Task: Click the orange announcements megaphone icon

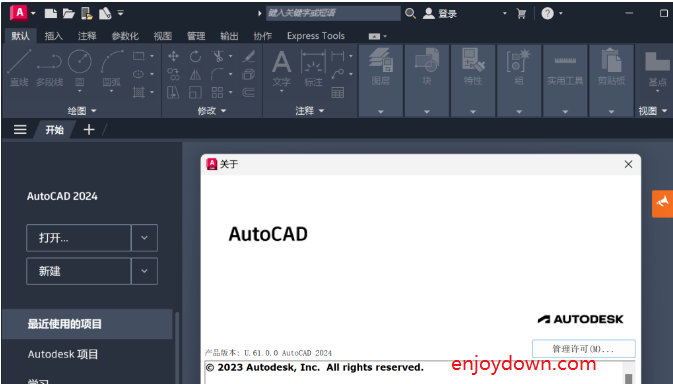Action: [662, 204]
